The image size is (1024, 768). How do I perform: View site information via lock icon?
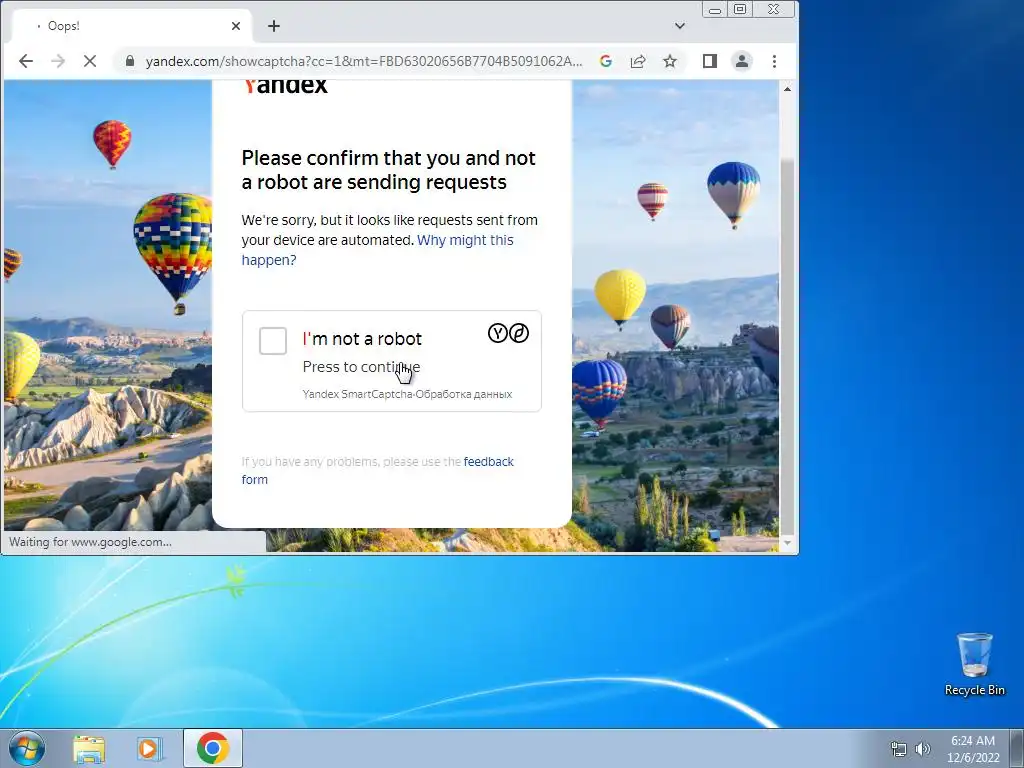click(130, 61)
